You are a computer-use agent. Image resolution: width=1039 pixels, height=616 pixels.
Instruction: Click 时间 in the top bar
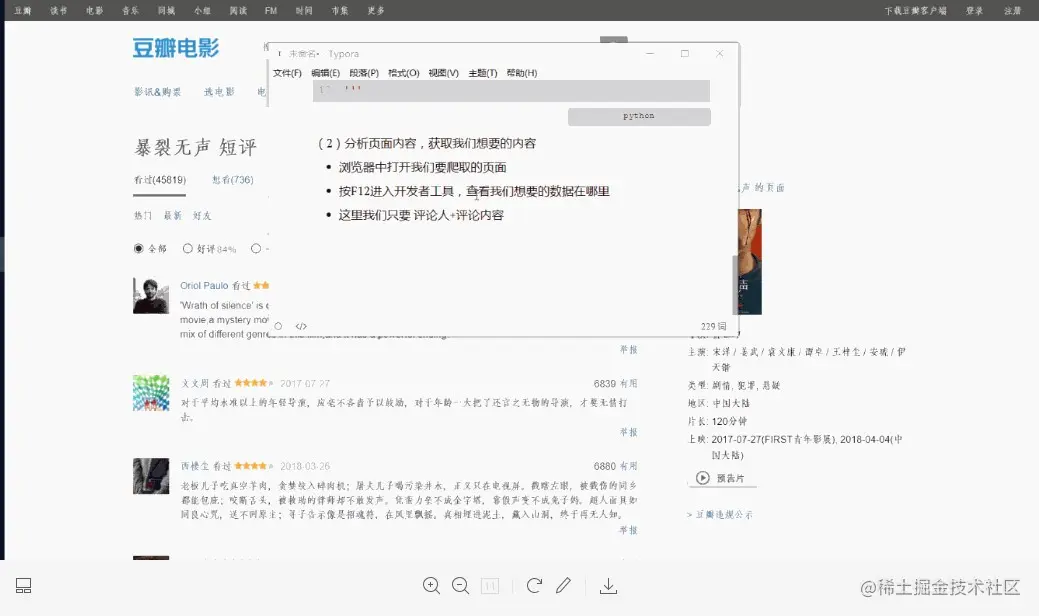(x=304, y=11)
